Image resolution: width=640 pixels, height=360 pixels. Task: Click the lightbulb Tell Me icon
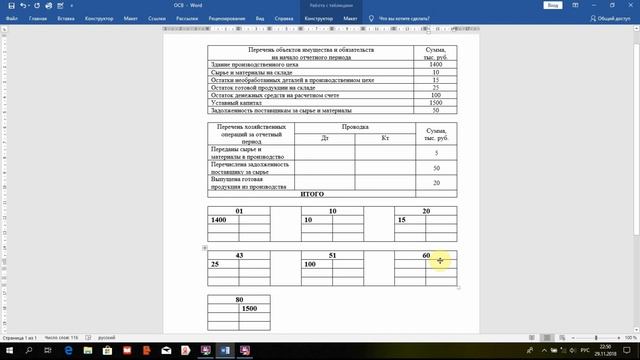[371, 18]
